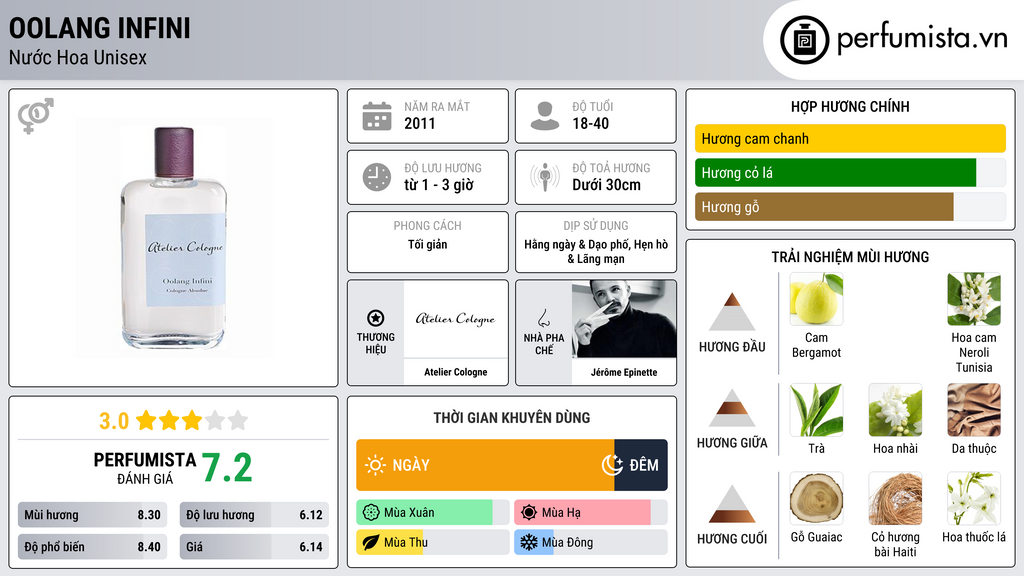Click the PERFUMISTA đánh giá label
The height and width of the screenshot is (576, 1024).
click(x=145, y=468)
